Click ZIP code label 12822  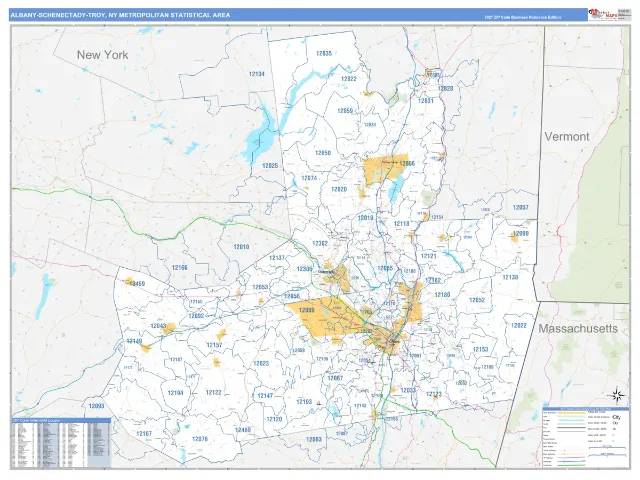[349, 79]
